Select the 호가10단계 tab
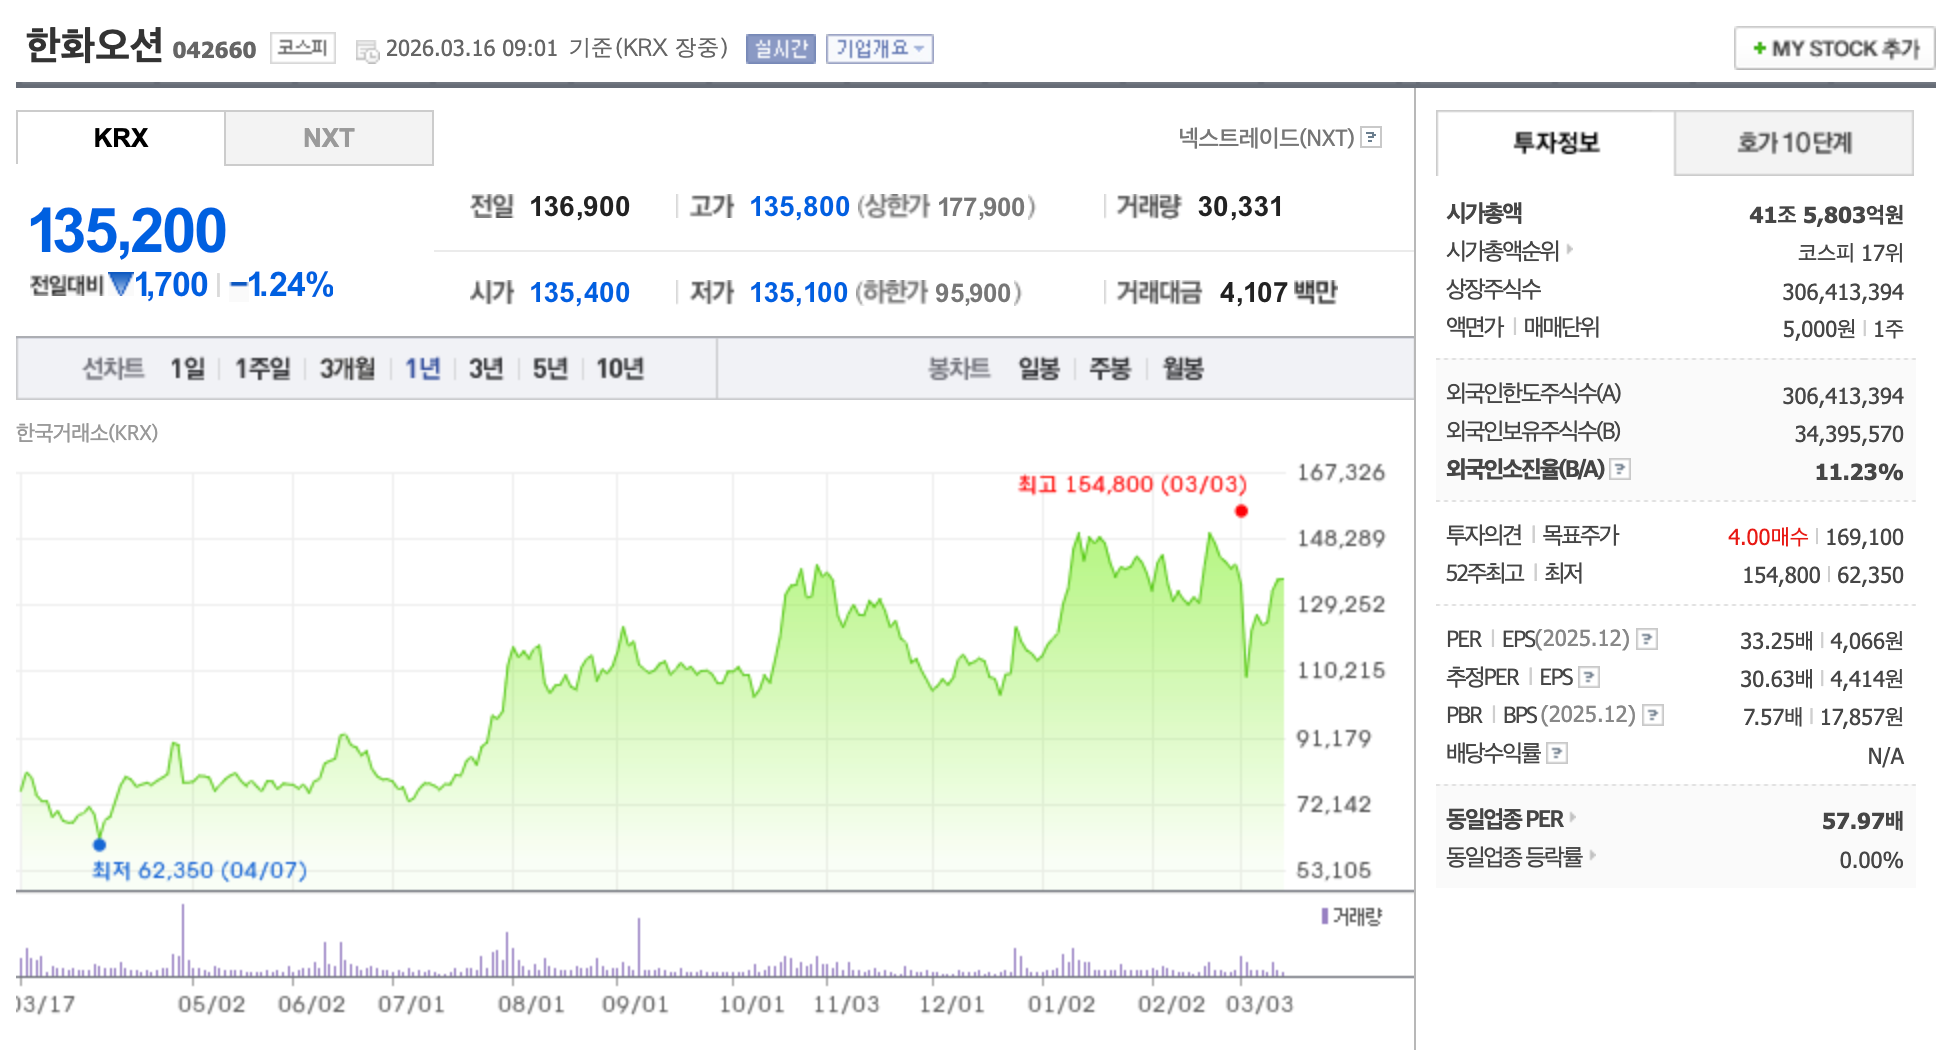Image resolution: width=1958 pixels, height=1050 pixels. (x=1794, y=143)
